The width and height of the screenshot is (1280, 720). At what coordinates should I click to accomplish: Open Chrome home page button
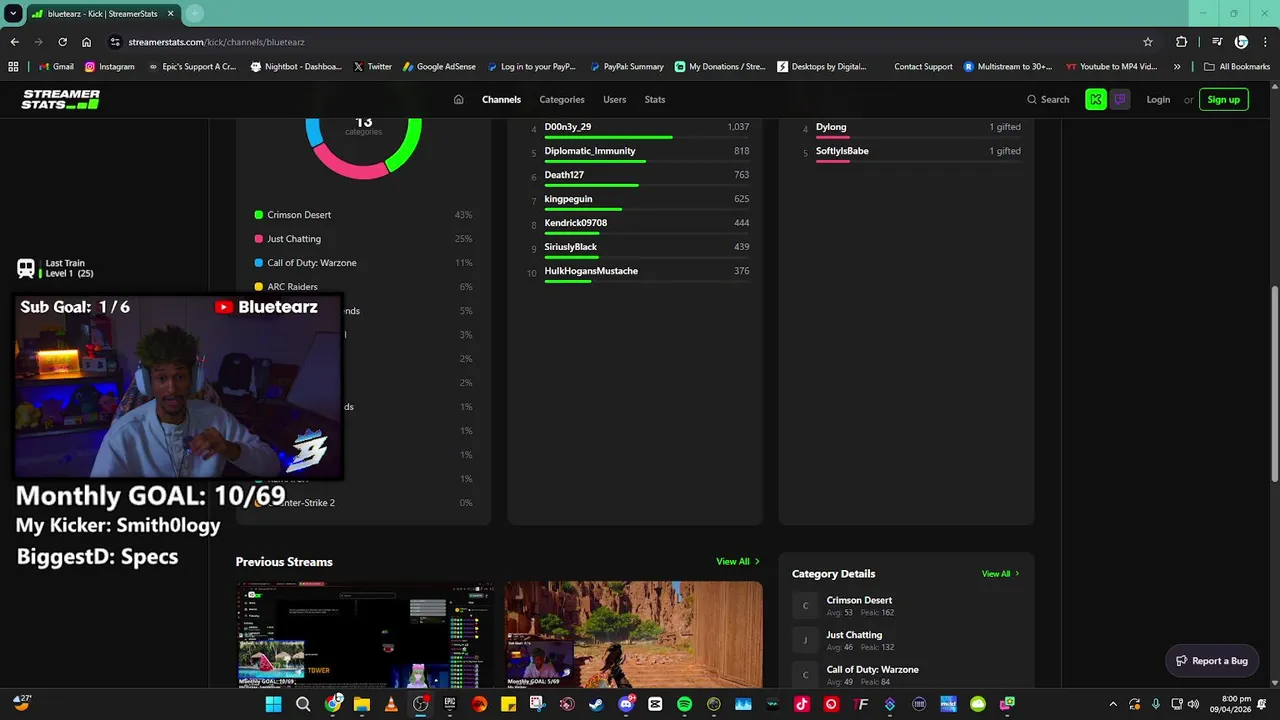pos(86,42)
